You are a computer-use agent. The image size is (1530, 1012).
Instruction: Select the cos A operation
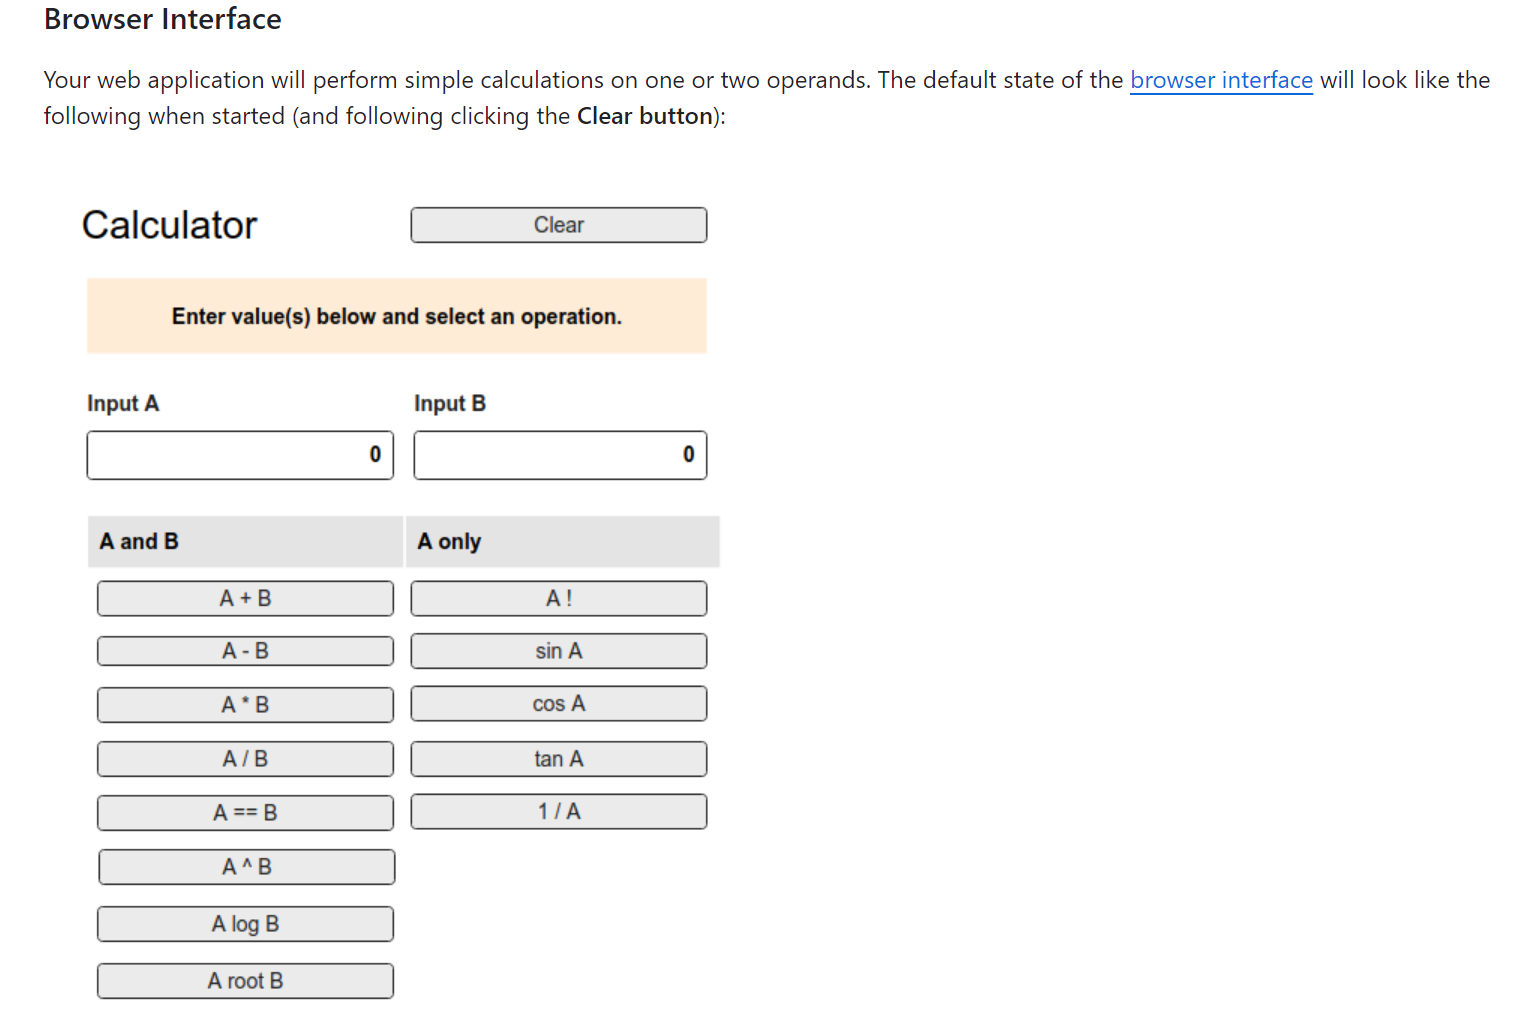pos(558,703)
